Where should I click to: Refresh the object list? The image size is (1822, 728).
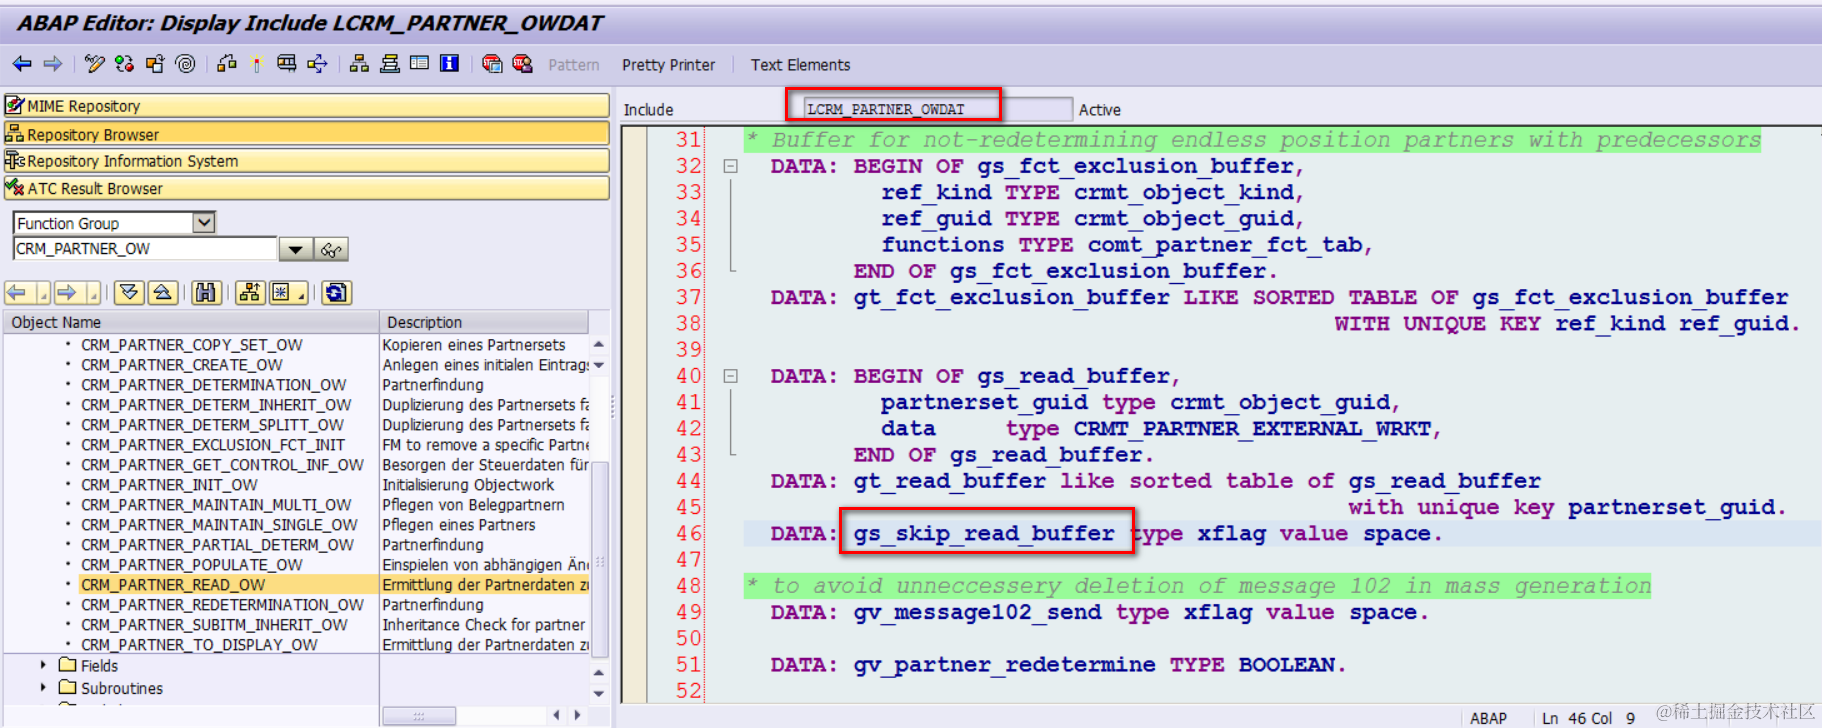point(337,292)
